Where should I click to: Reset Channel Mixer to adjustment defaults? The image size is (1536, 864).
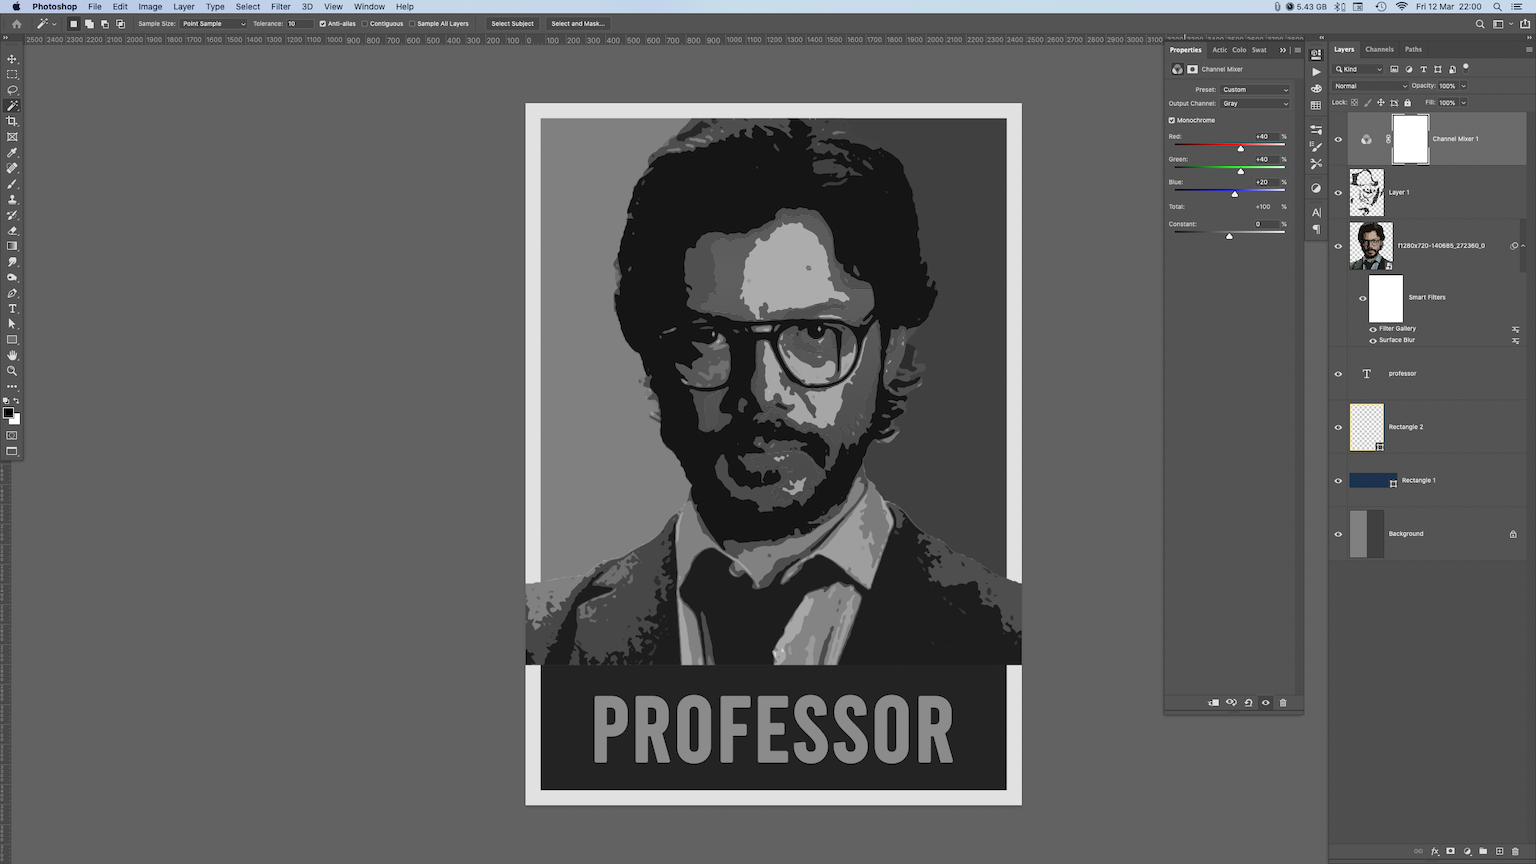coord(1248,703)
